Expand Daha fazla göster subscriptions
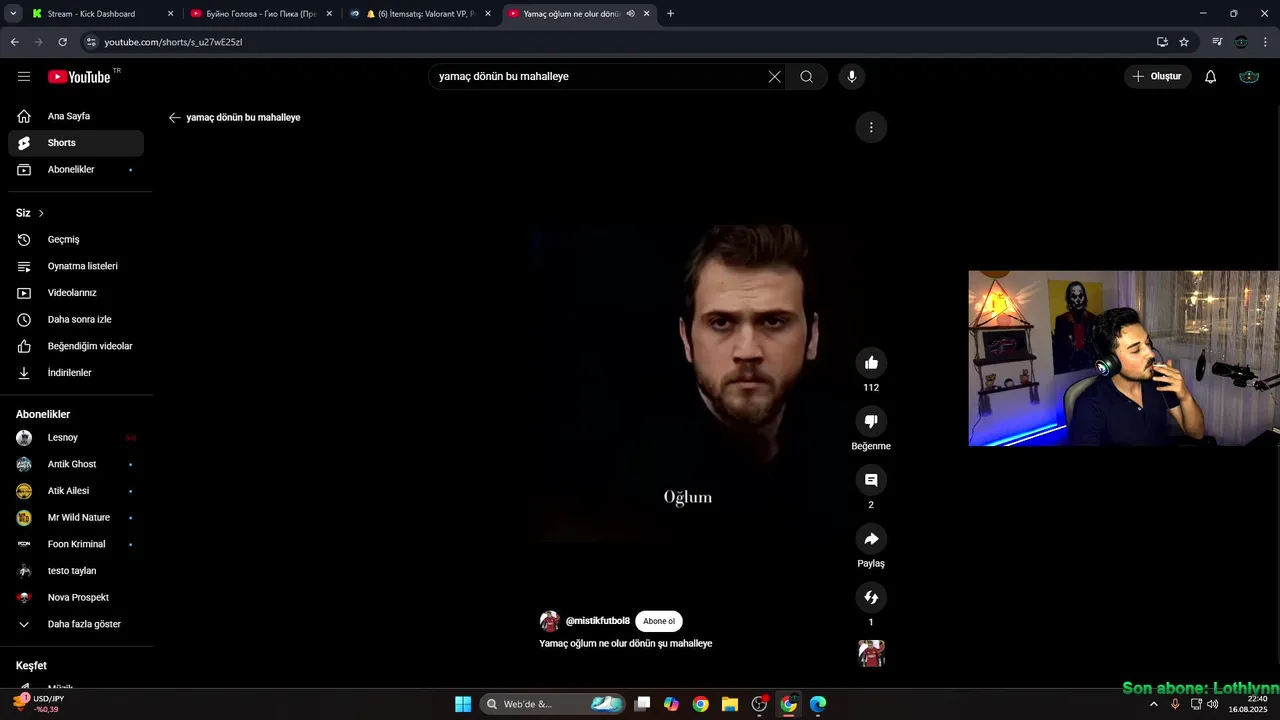This screenshot has height=720, width=1280. pos(76,624)
